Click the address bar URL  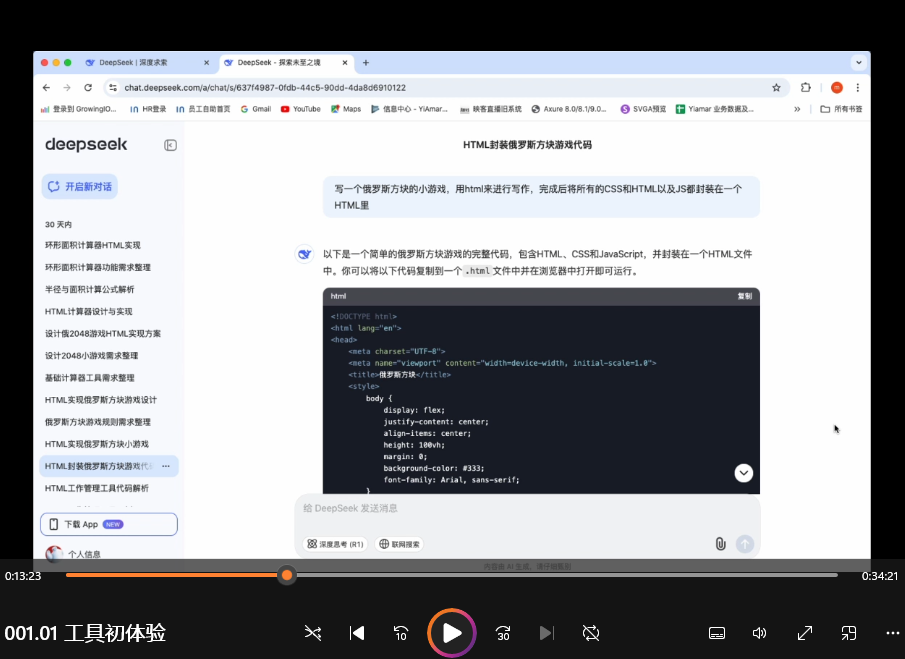point(265,88)
